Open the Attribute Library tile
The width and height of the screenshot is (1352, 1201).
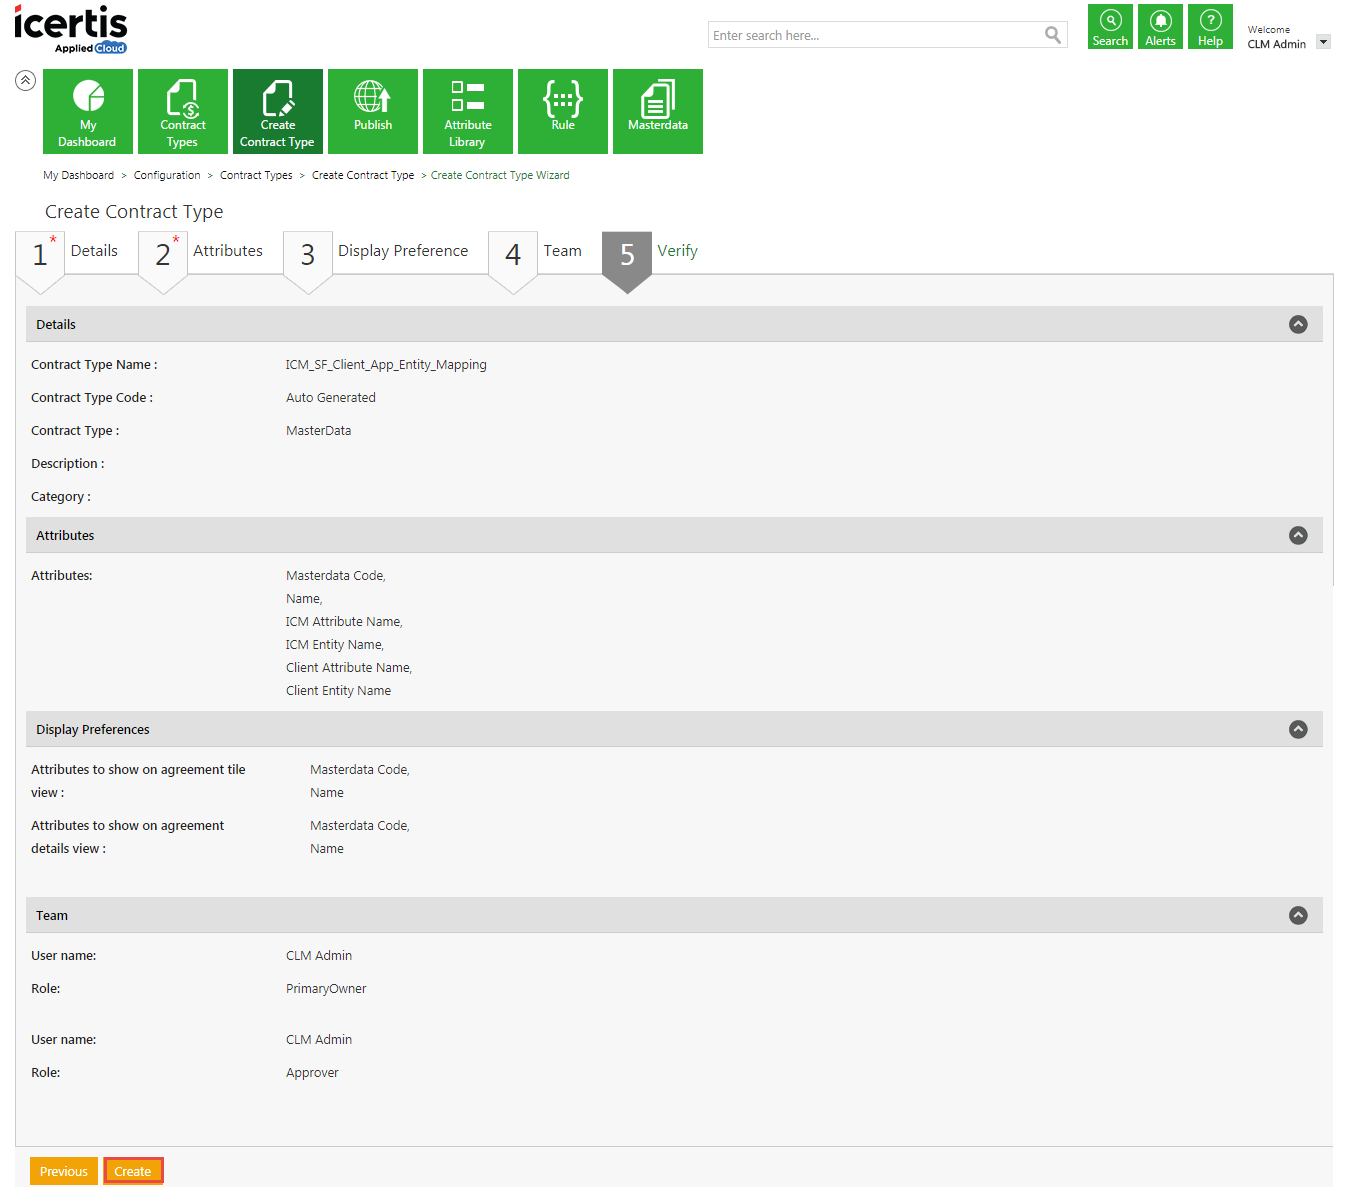click(468, 111)
